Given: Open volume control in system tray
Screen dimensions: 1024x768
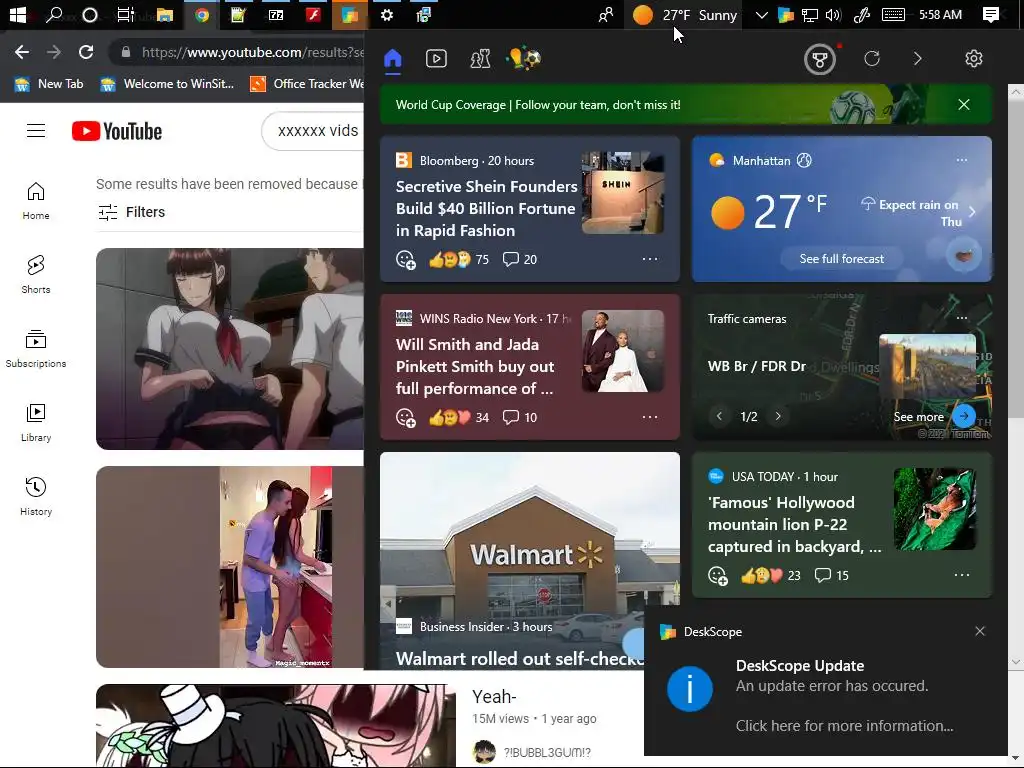Looking at the screenshot, I should point(833,15).
